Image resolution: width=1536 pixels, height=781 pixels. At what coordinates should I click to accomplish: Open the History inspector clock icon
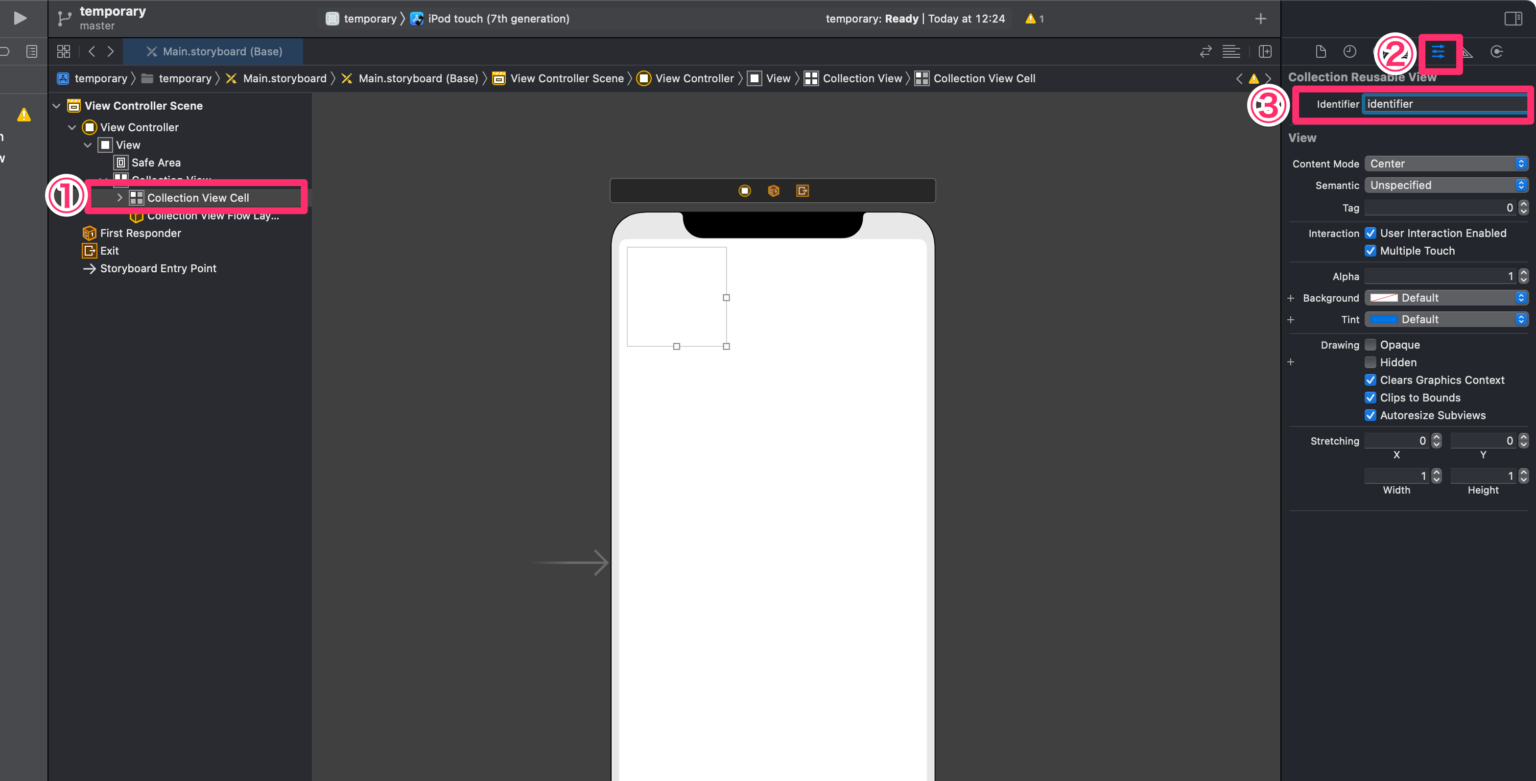pos(1349,51)
